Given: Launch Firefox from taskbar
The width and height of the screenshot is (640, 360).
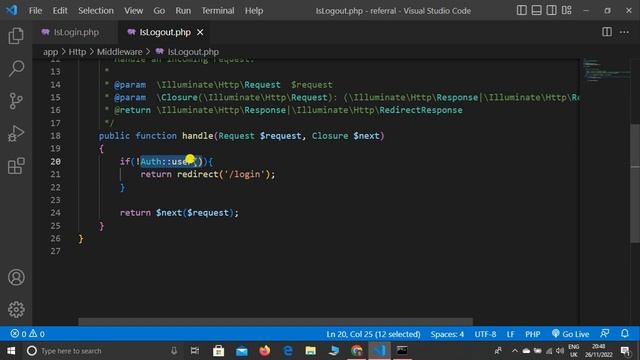Looking at the screenshot, I should point(264,351).
